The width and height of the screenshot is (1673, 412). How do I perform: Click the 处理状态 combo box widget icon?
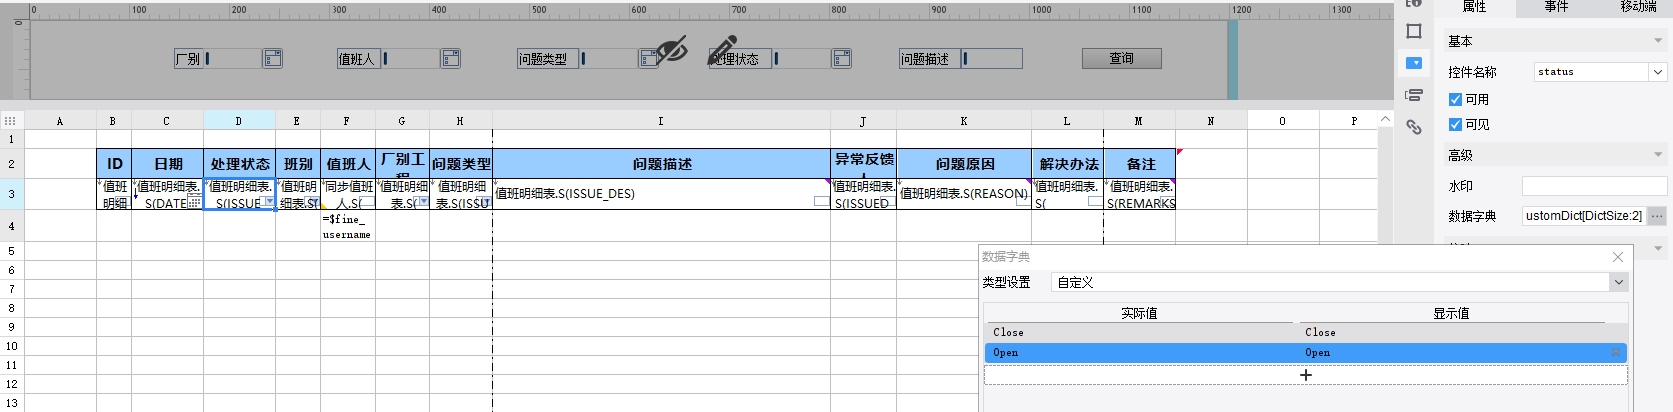coord(842,59)
